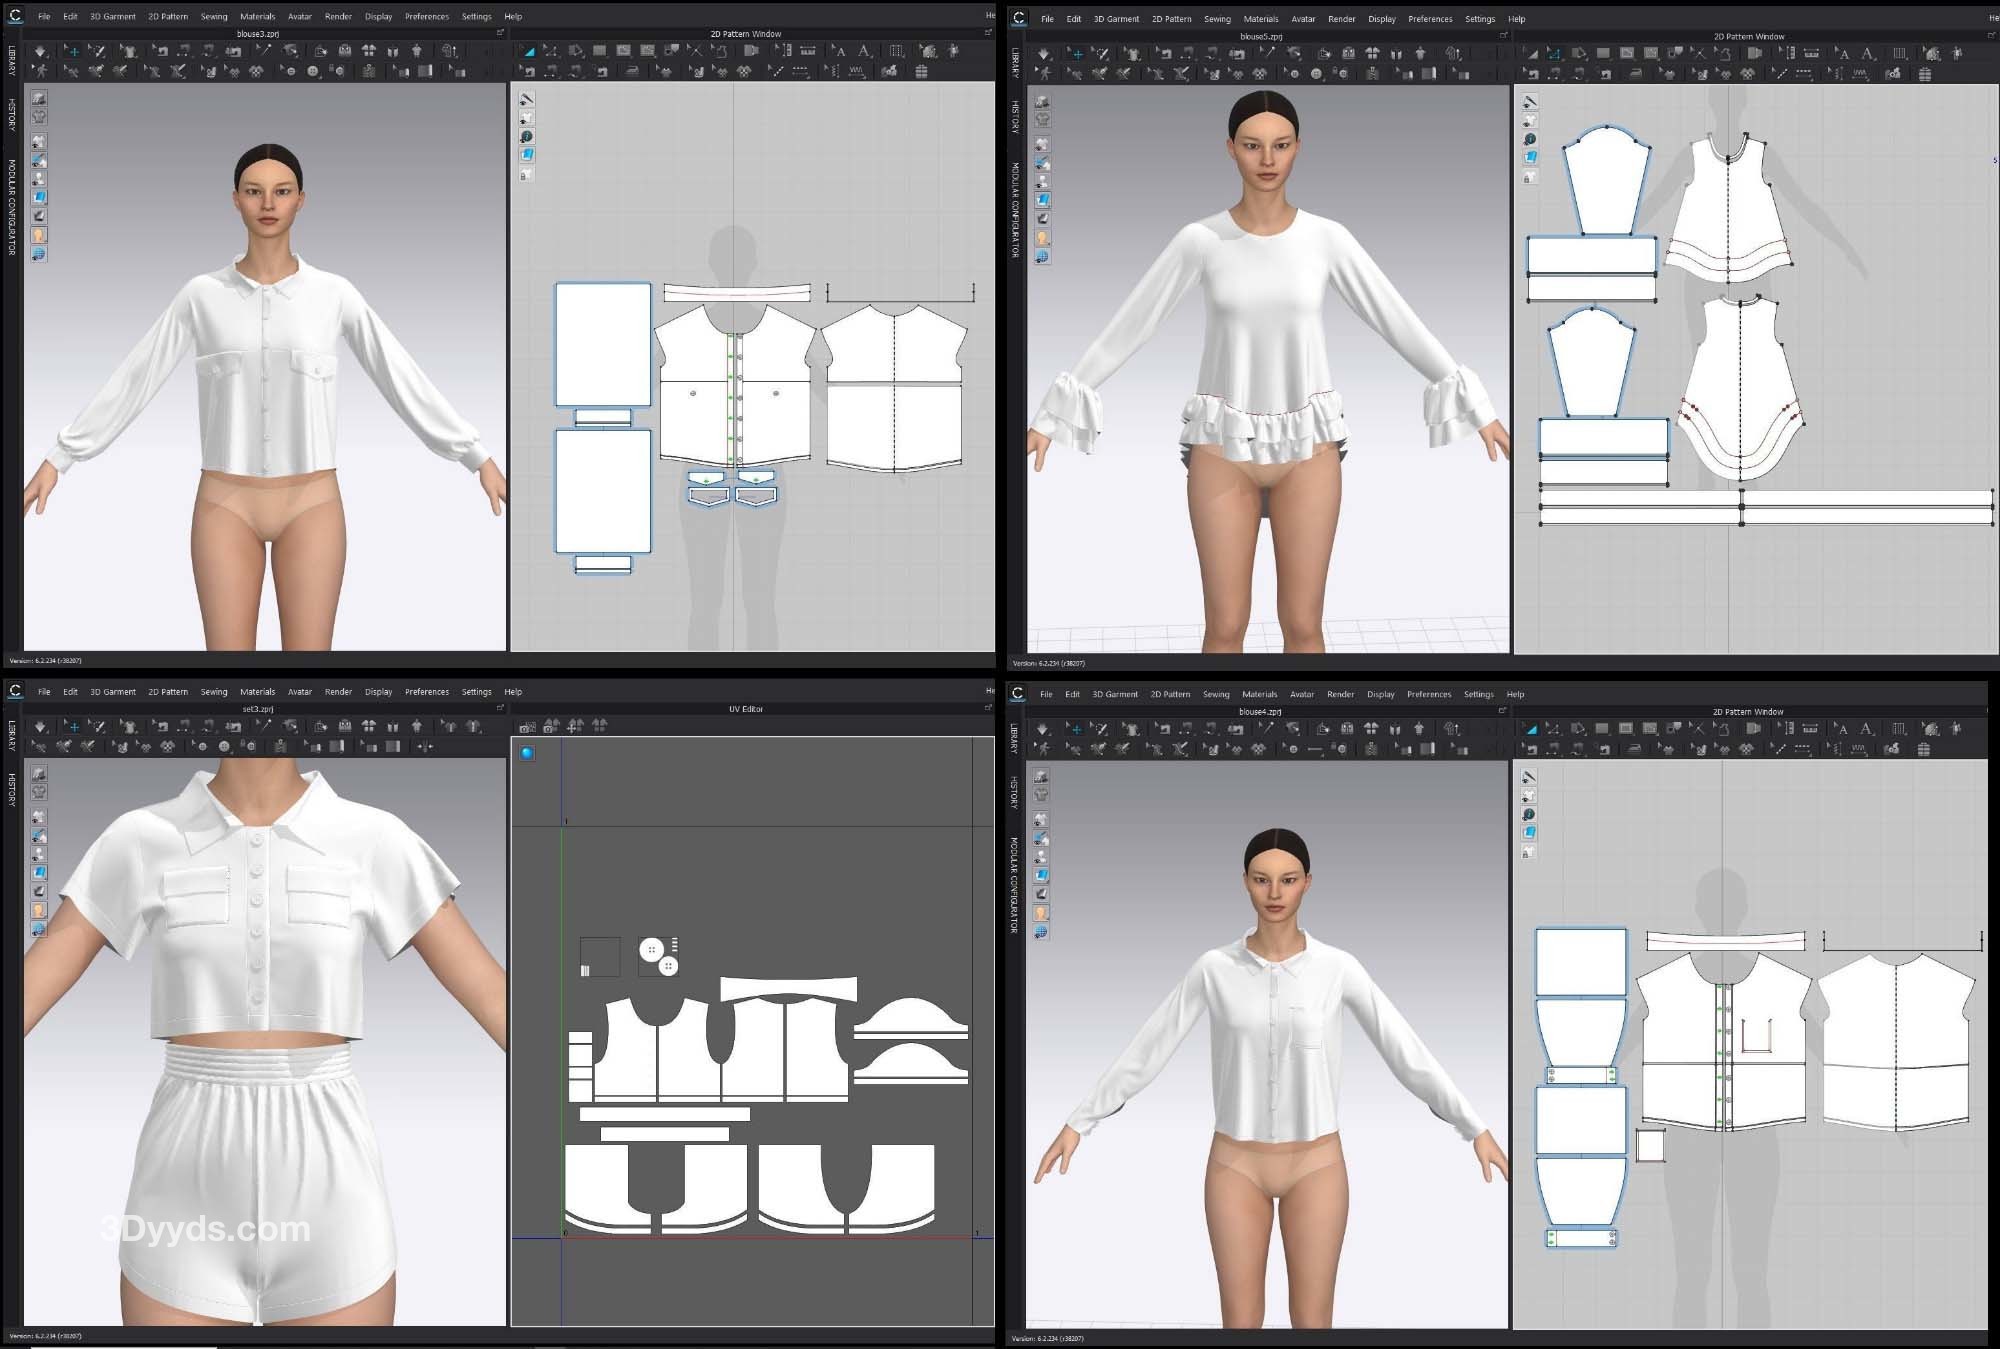This screenshot has width=2000, height=1349.
Task: Click the CLO logo in blouse4 window
Action: (x=1018, y=693)
